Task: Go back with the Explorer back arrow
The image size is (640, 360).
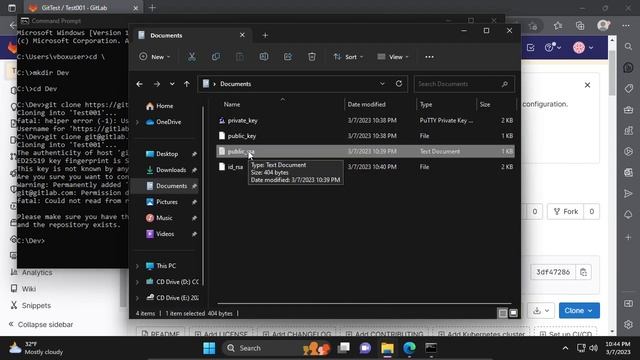Action: 140,84
